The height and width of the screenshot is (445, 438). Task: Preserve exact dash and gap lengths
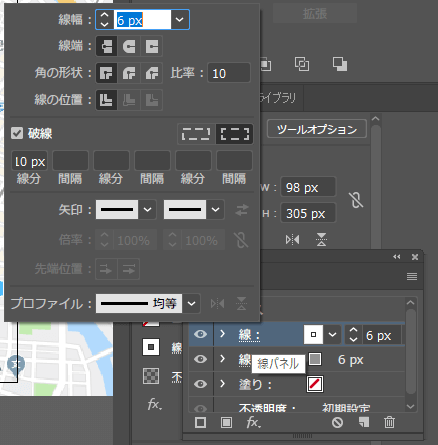[x=196, y=134]
